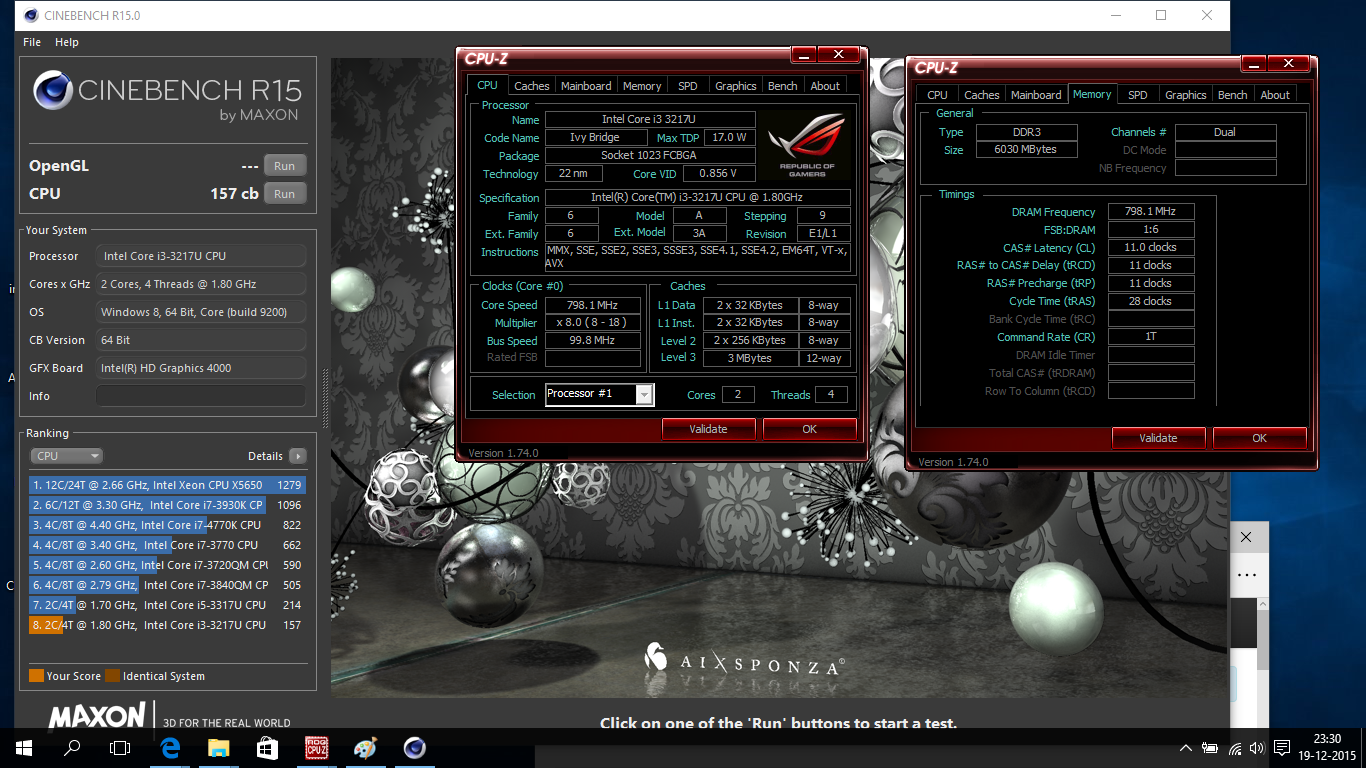Select the i3-3217U ranking row
The image size is (1366, 768).
[x=167, y=625]
